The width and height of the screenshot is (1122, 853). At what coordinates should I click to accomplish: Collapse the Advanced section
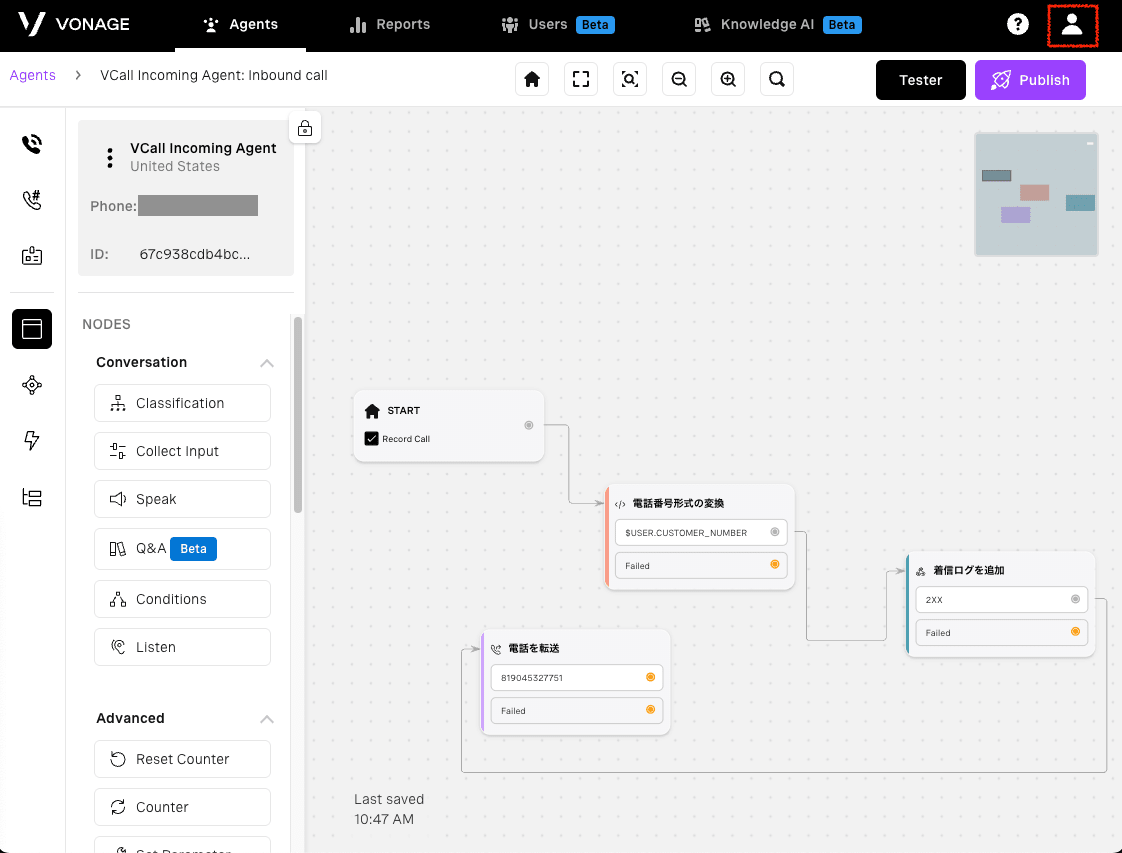(267, 718)
